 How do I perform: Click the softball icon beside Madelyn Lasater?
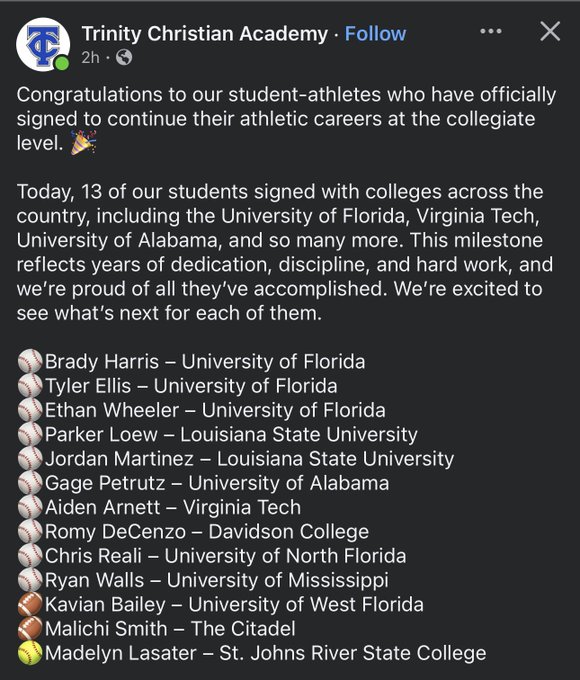pyautogui.click(x=30, y=653)
